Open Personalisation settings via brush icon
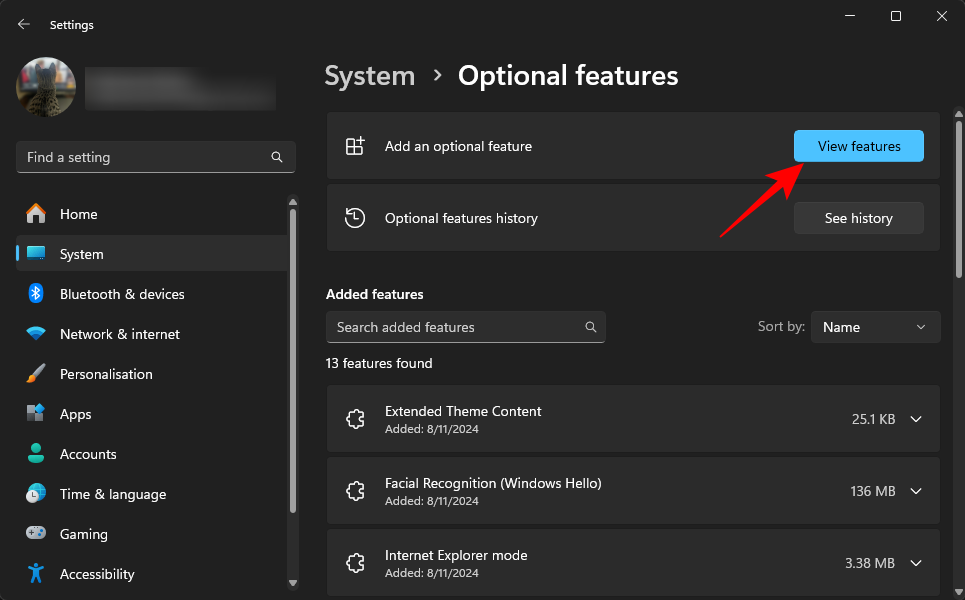 (x=35, y=374)
